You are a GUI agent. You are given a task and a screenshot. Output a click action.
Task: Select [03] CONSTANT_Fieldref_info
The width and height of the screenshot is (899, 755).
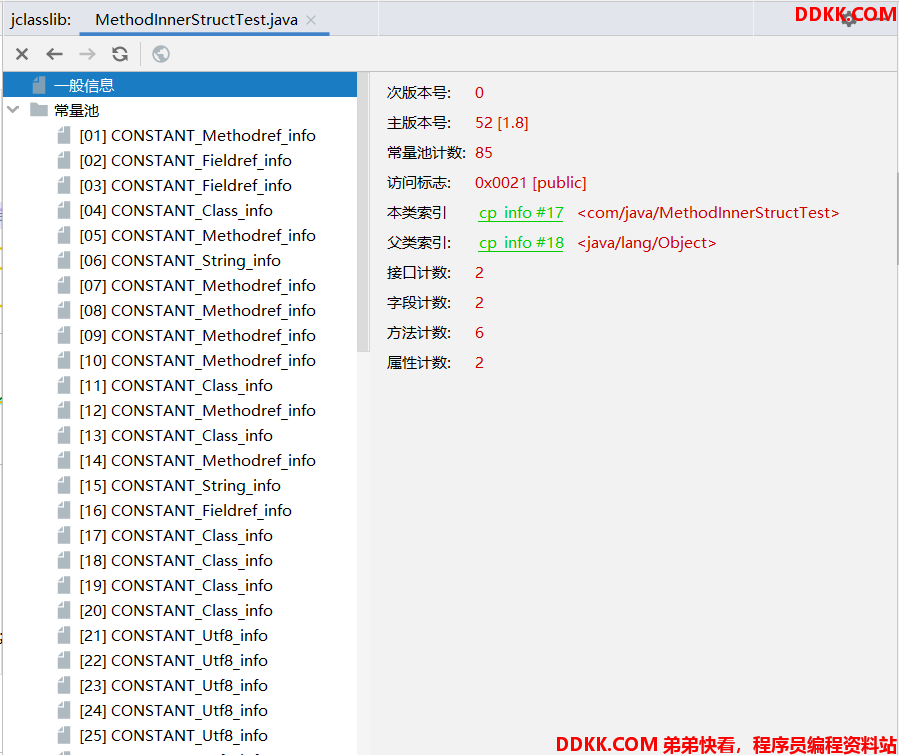[185, 186]
